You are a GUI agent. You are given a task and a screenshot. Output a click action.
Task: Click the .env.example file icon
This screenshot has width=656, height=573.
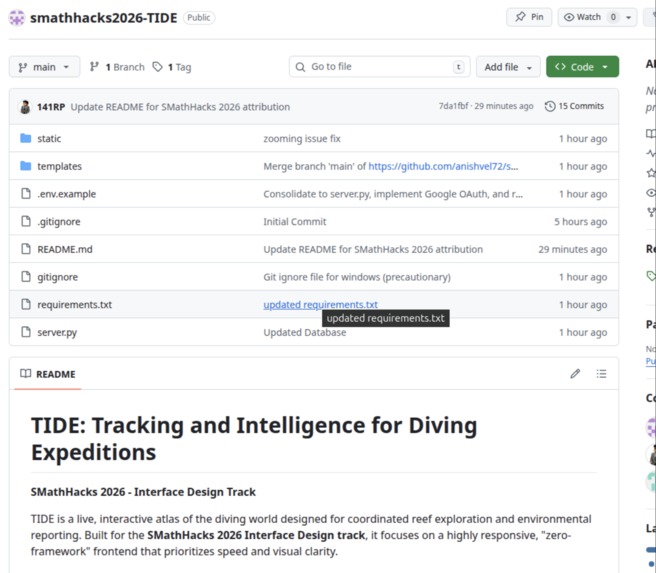click(x=26, y=194)
